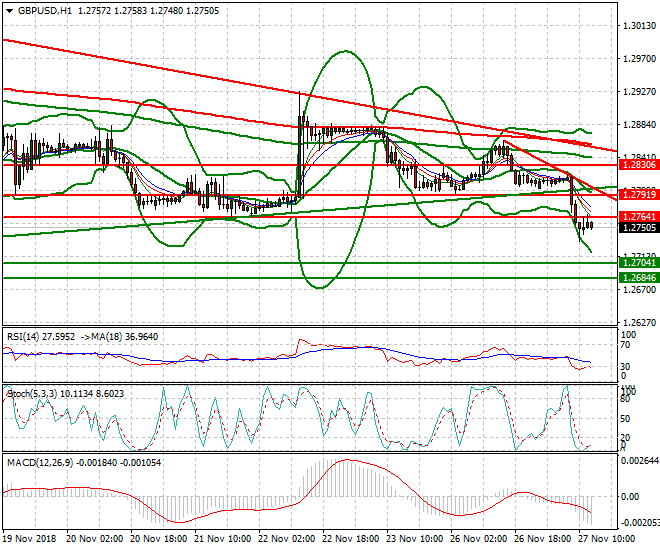This screenshot has height=550, width=660.
Task: Click the 19 Nov 2018 time axis label
Action: (29, 539)
